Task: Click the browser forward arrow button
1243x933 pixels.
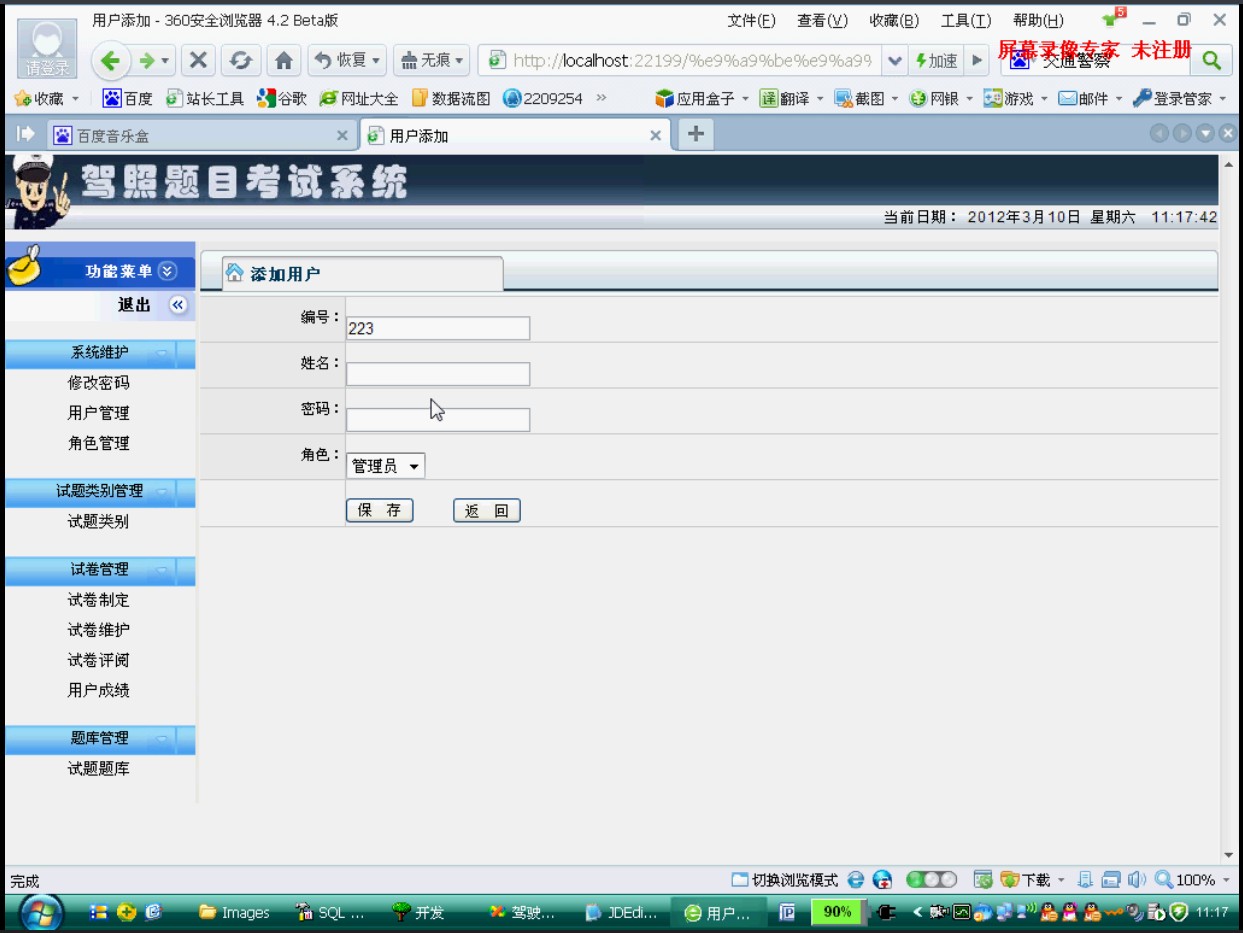Action: (148, 60)
